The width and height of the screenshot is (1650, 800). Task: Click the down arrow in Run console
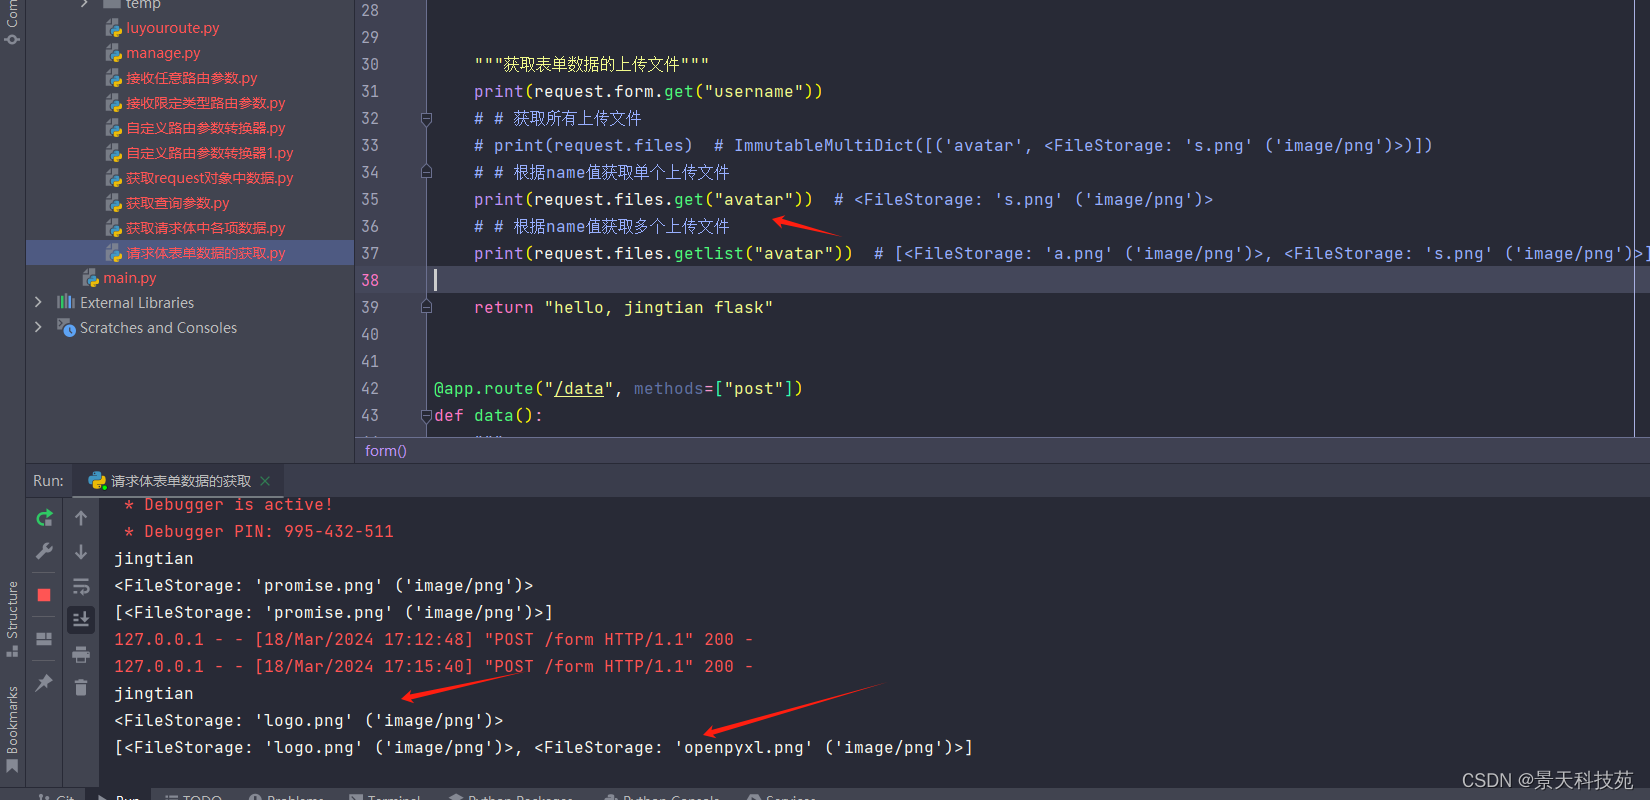coord(81,551)
